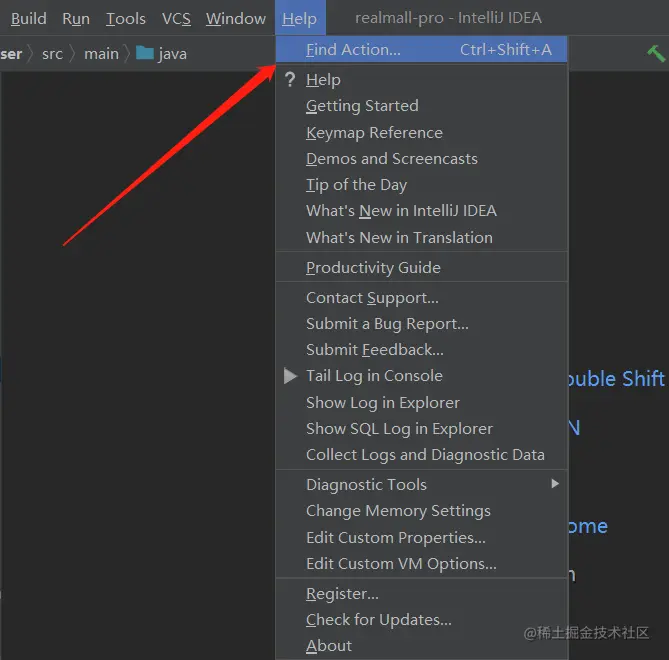
Task: Open Edit Custom VM Options
Action: pos(422,564)
